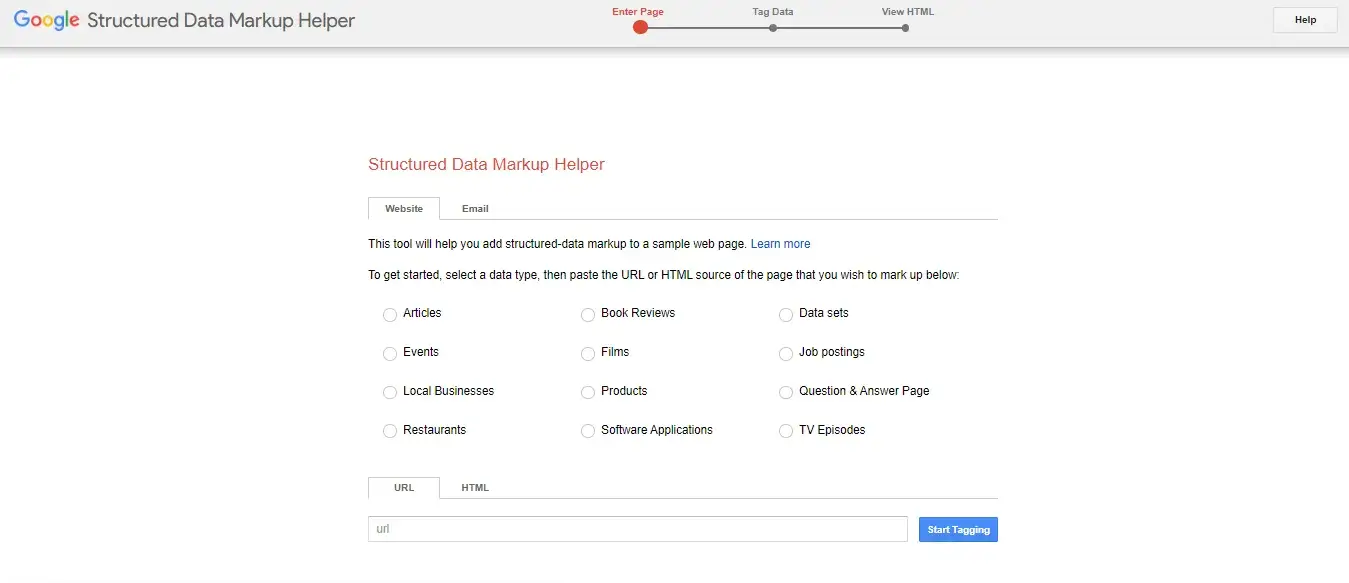
Task: Select the Articles data type
Action: tap(390, 314)
